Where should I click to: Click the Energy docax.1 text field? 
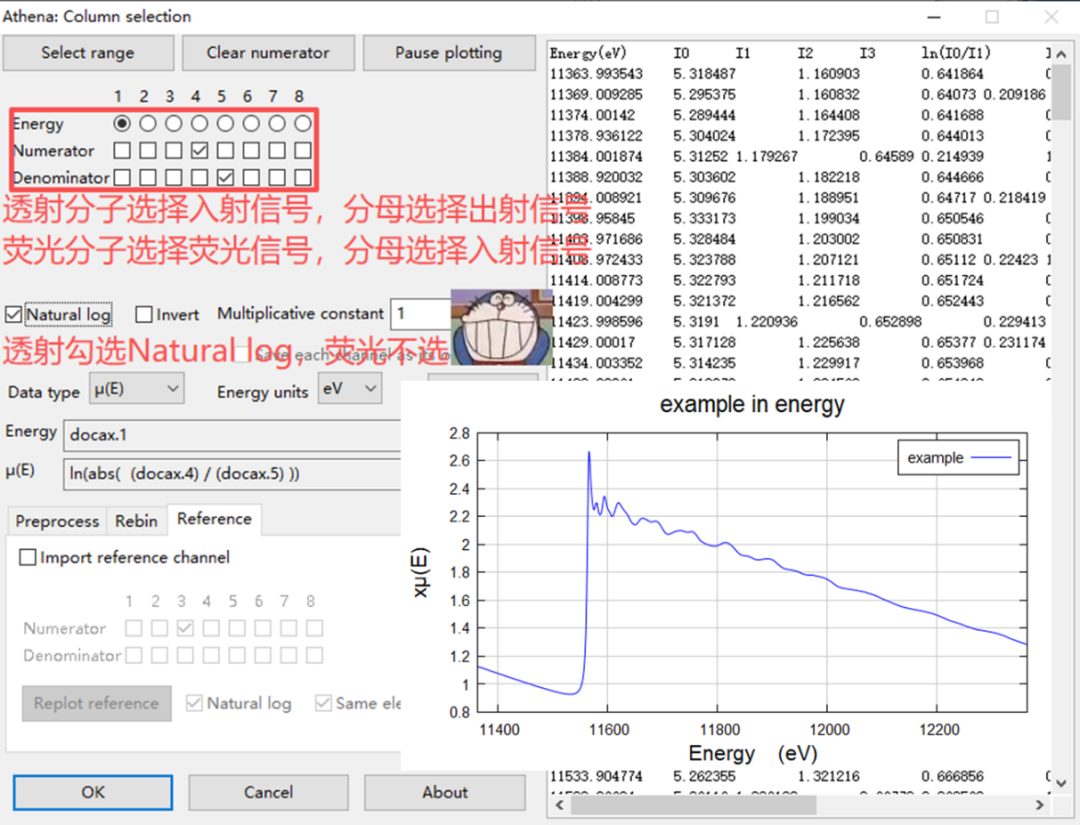click(x=232, y=435)
